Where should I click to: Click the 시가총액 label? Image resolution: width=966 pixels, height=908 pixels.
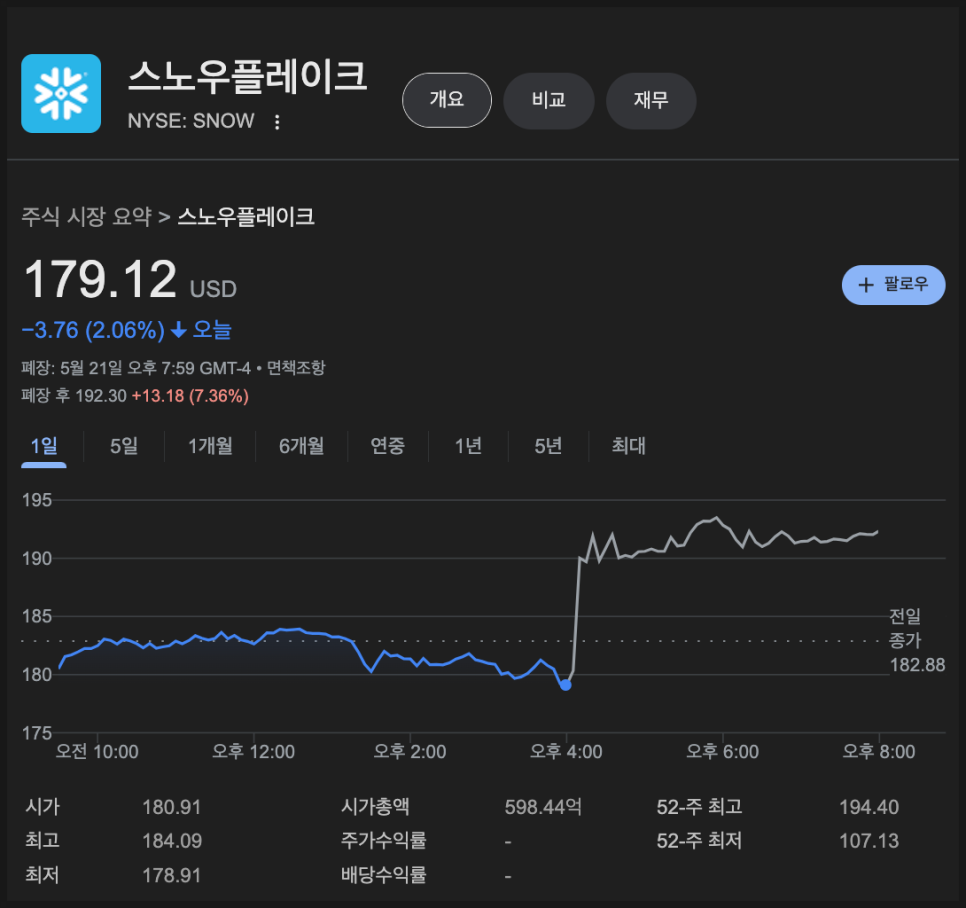(375, 806)
